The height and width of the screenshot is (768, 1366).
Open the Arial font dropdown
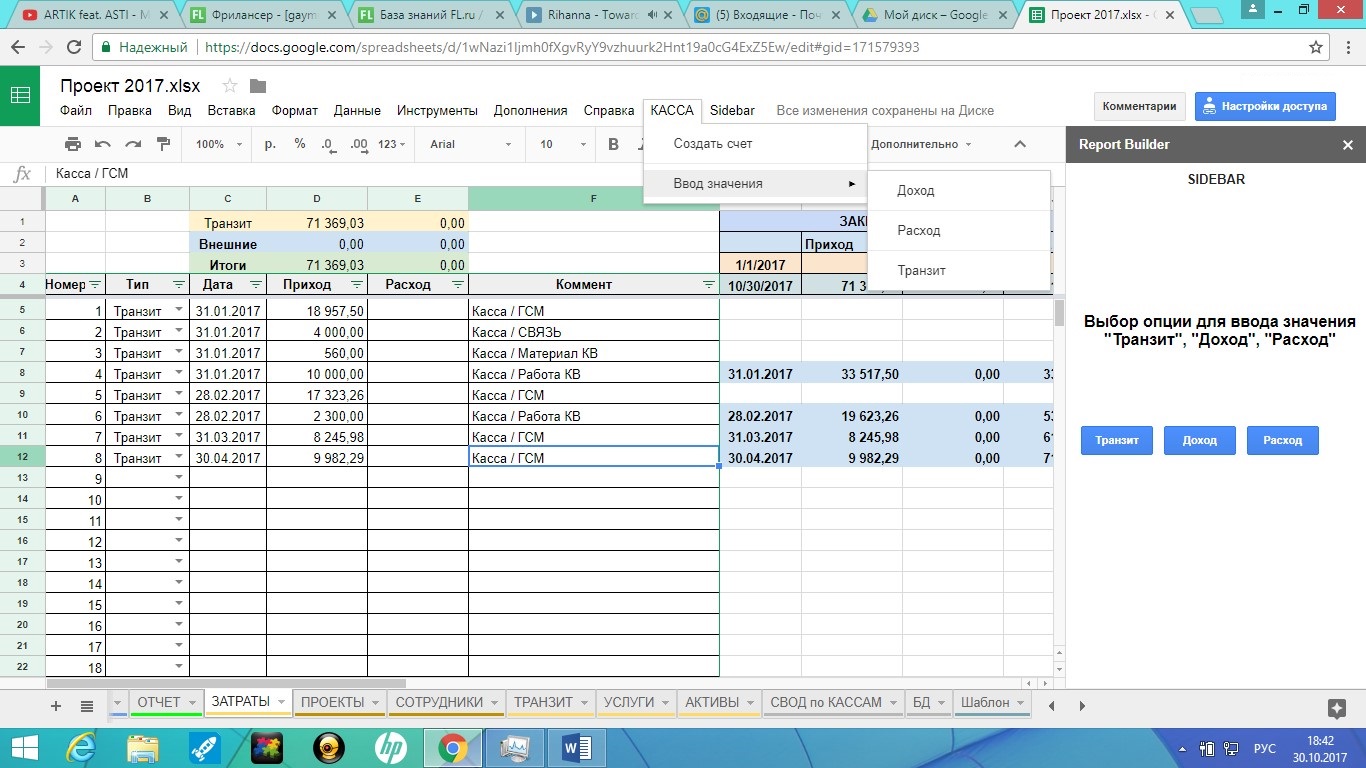click(x=470, y=144)
